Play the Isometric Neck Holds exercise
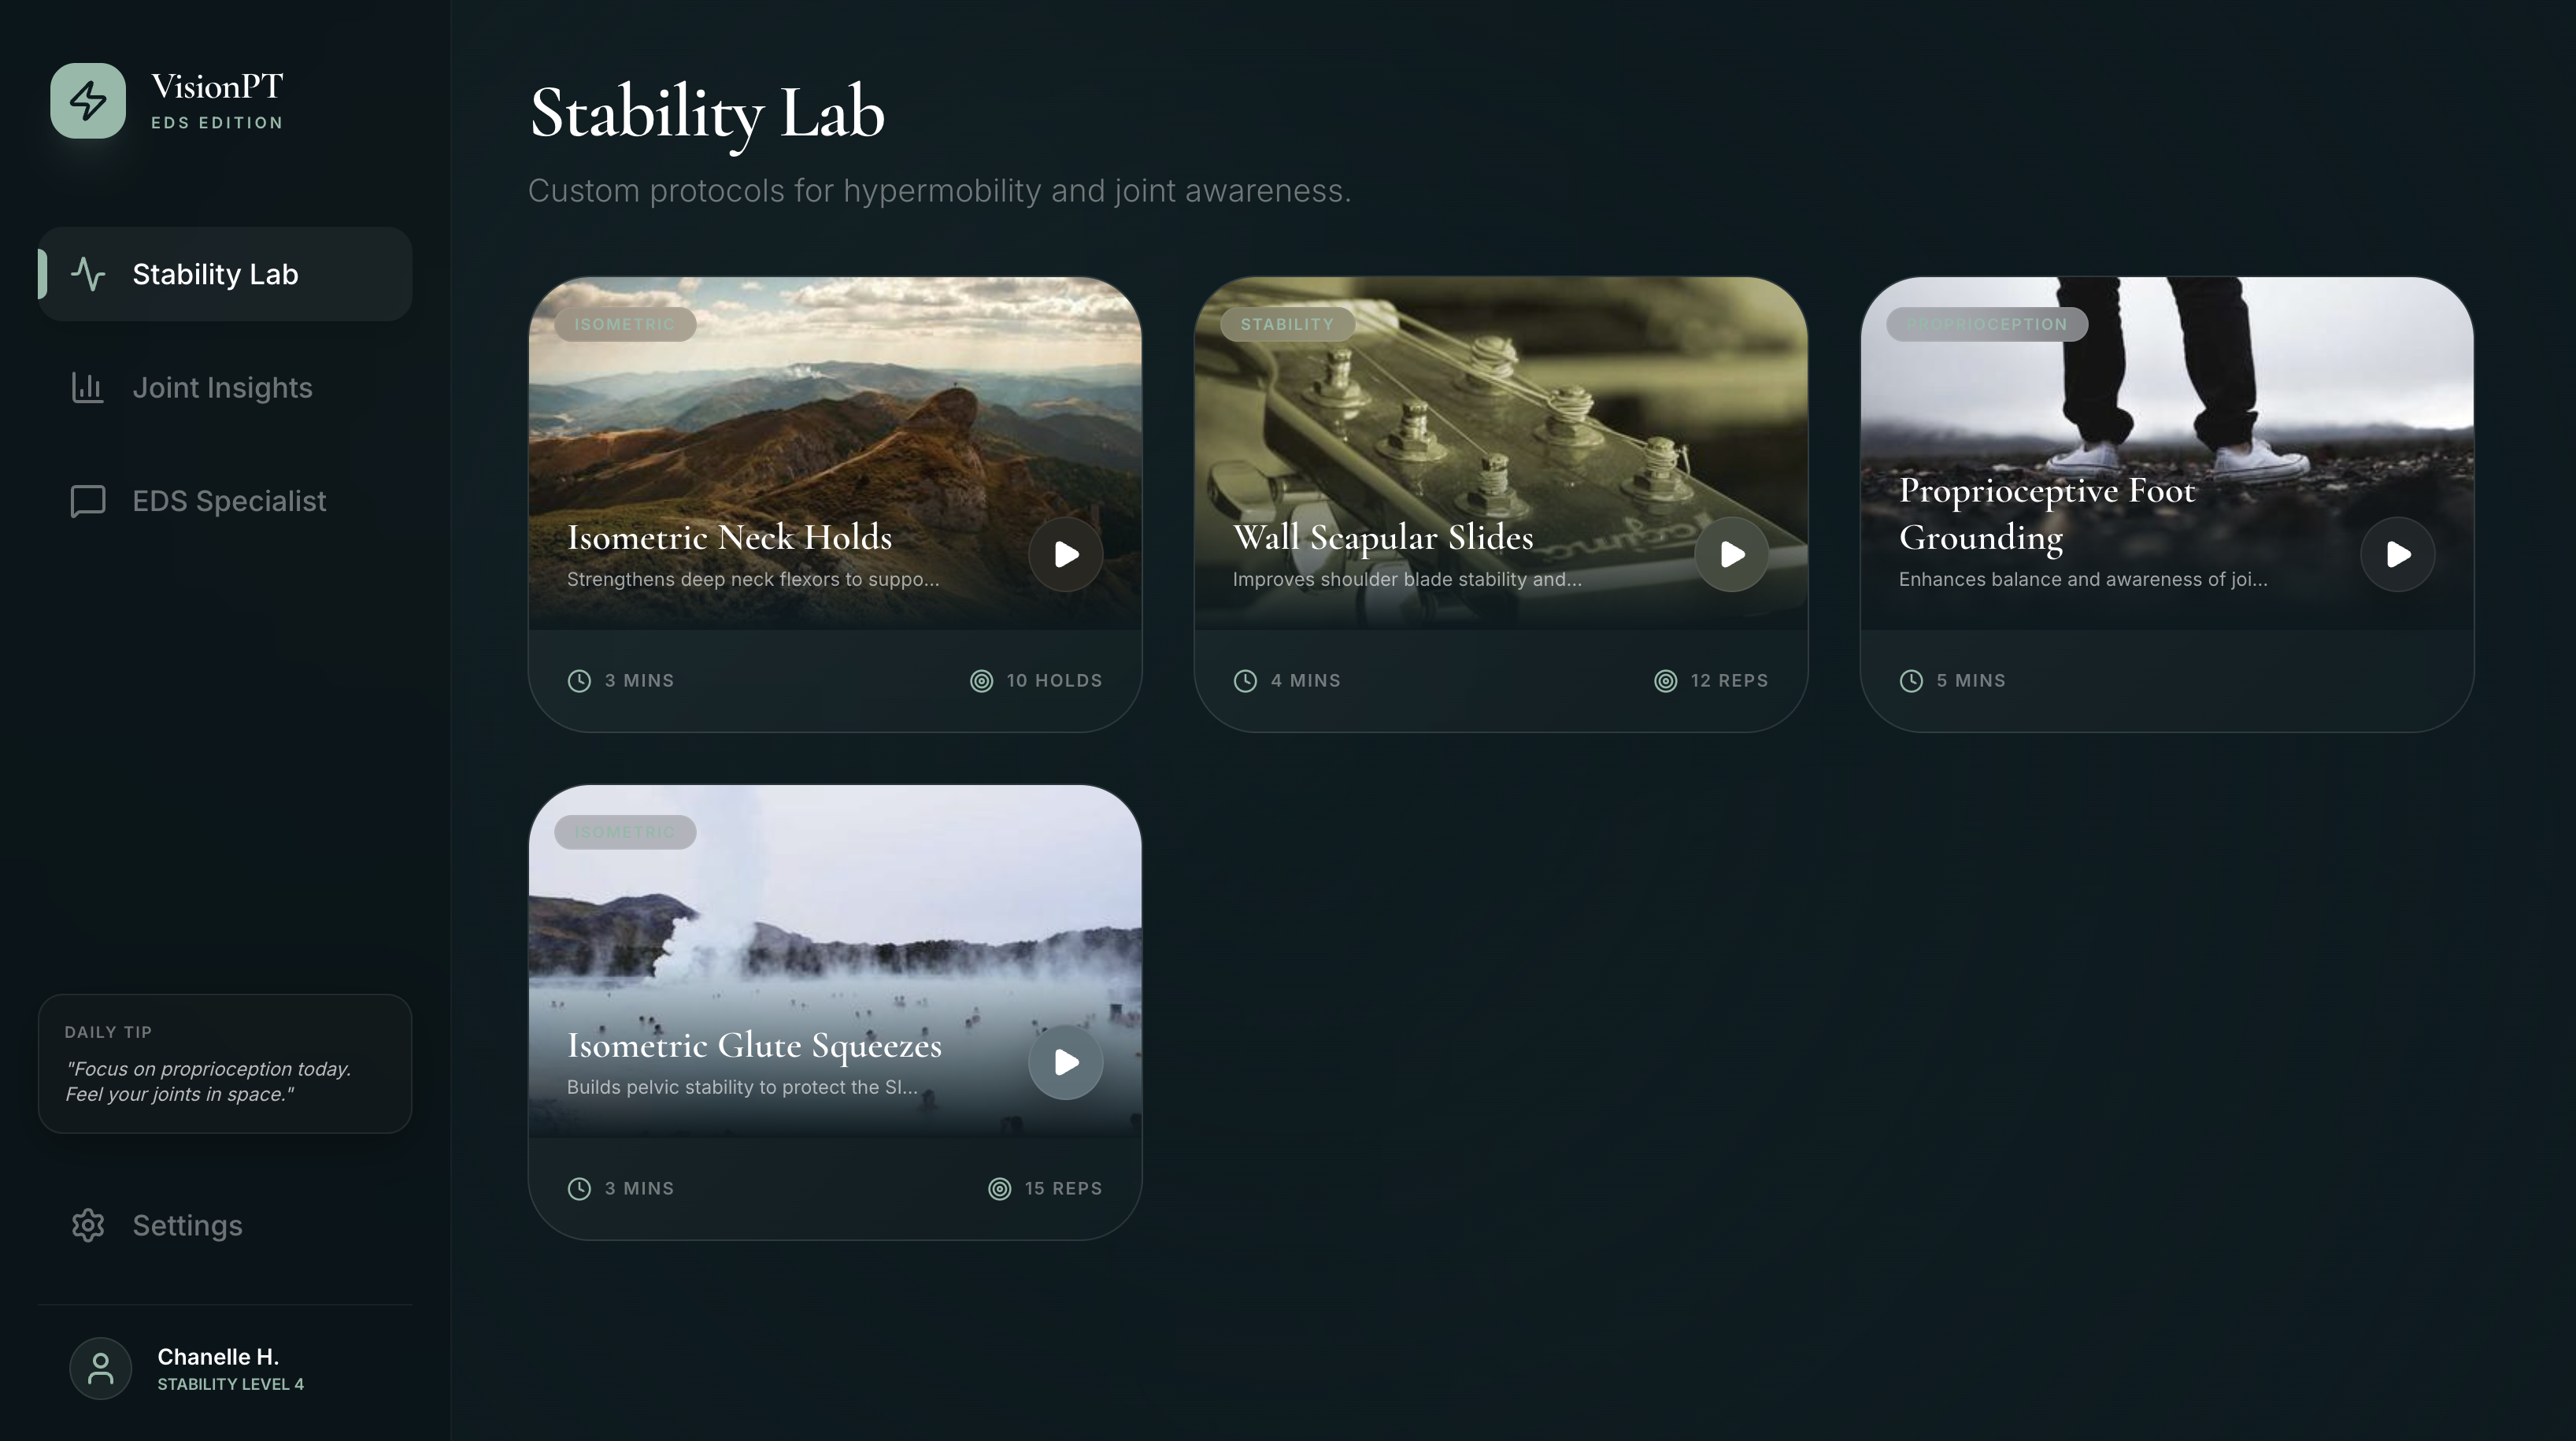The height and width of the screenshot is (1441, 2576). (x=1066, y=554)
